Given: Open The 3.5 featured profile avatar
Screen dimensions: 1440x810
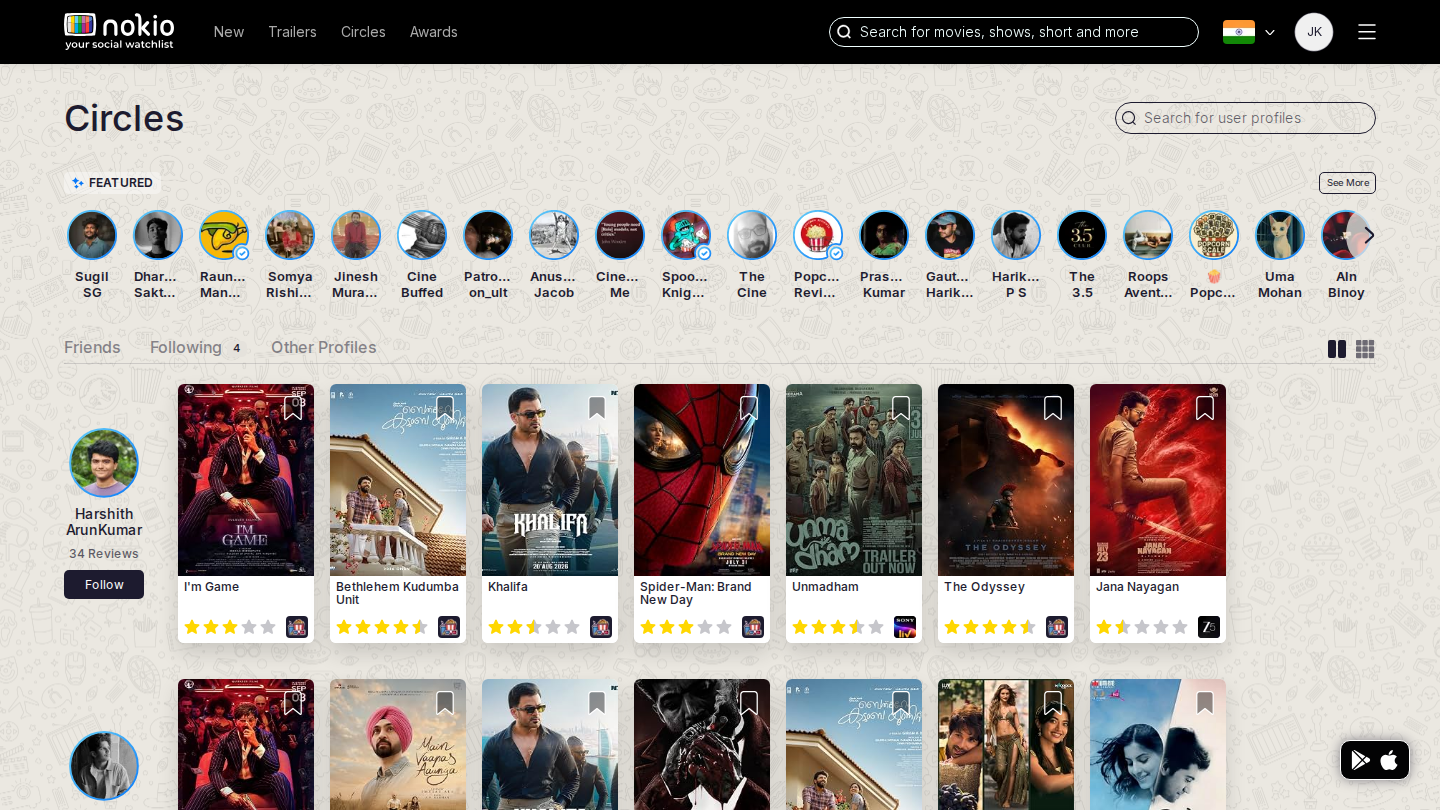Looking at the screenshot, I should pos(1082,235).
